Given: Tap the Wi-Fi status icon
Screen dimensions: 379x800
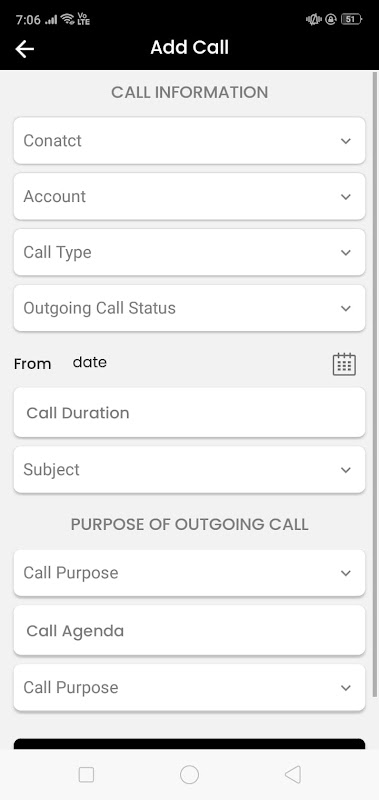Looking at the screenshot, I should click(x=67, y=19).
